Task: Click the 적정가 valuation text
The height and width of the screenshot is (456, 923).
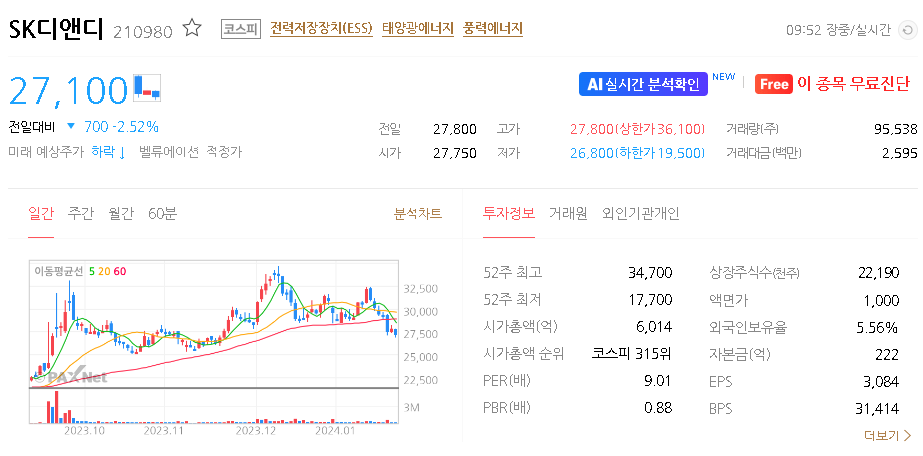Action: tap(224, 152)
